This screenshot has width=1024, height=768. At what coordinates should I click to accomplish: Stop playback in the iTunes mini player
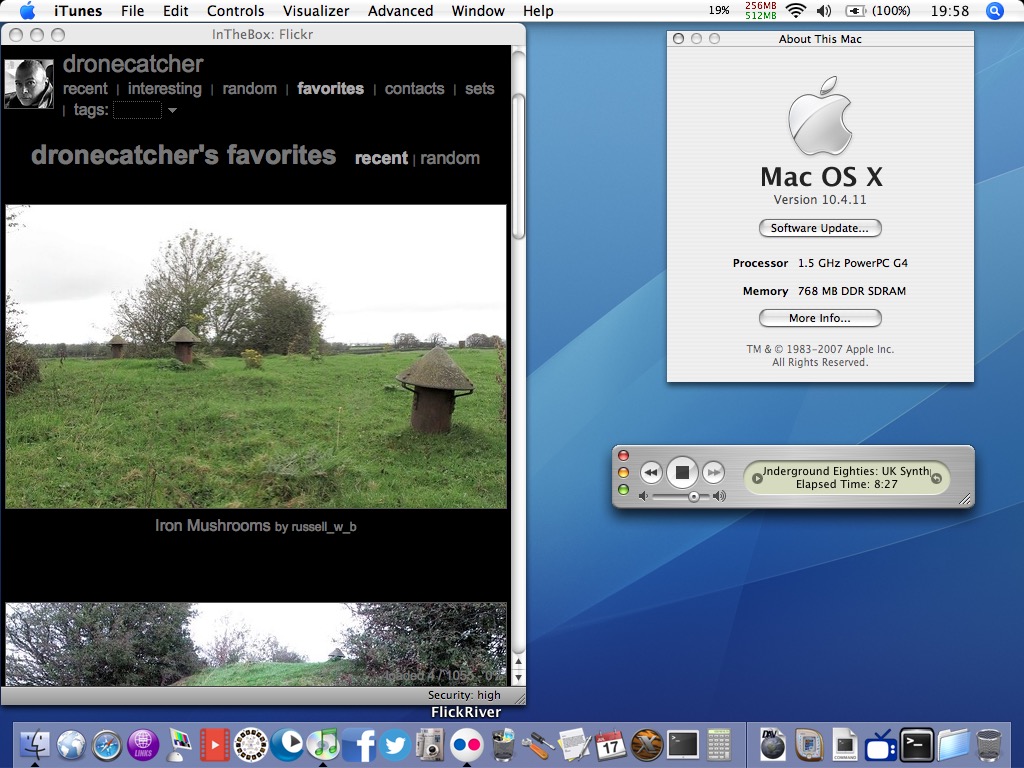click(682, 472)
